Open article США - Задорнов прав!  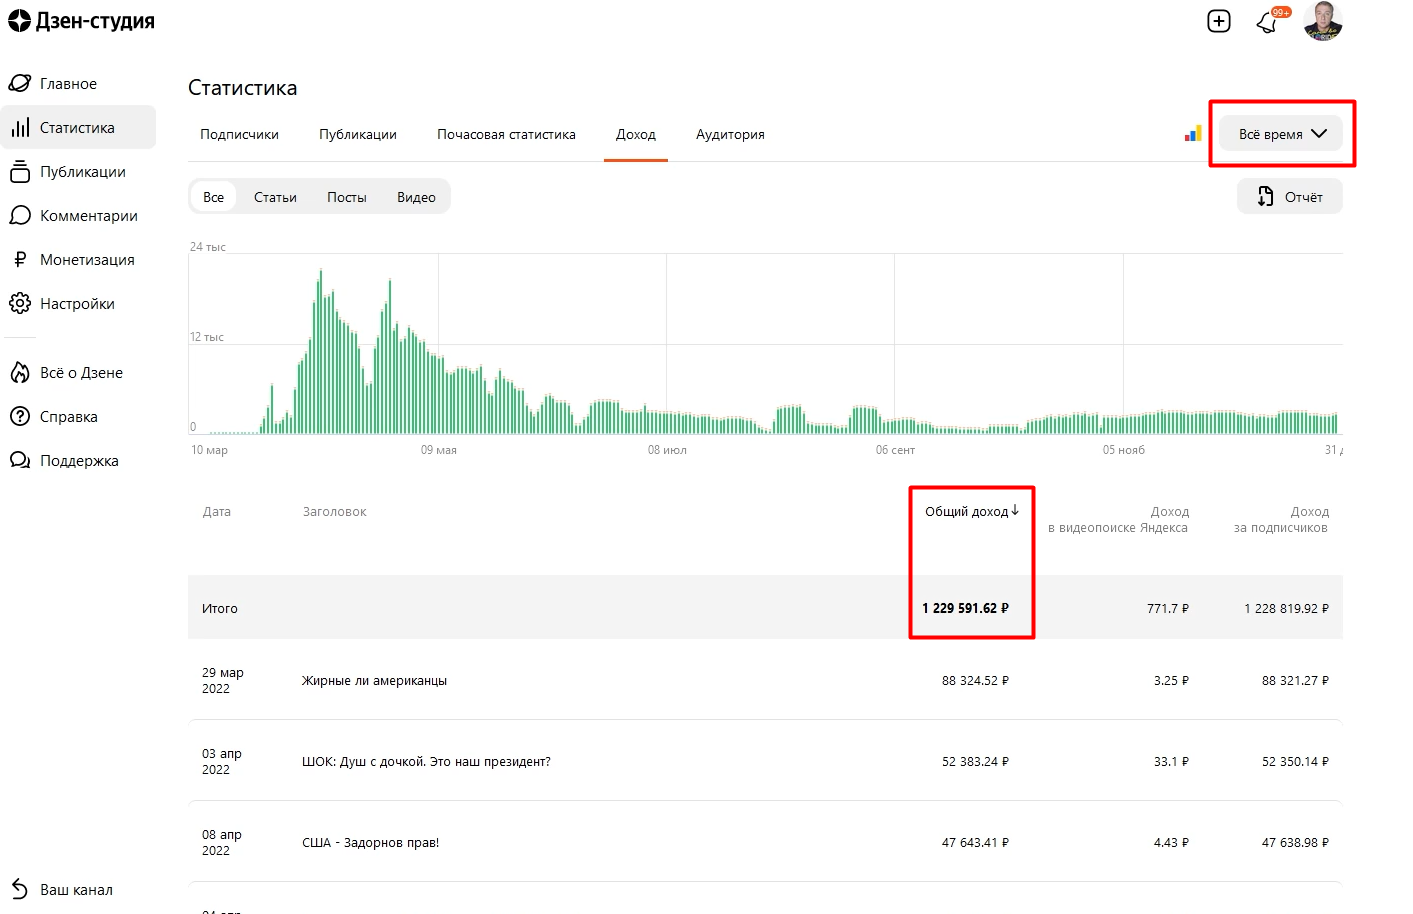tap(370, 842)
